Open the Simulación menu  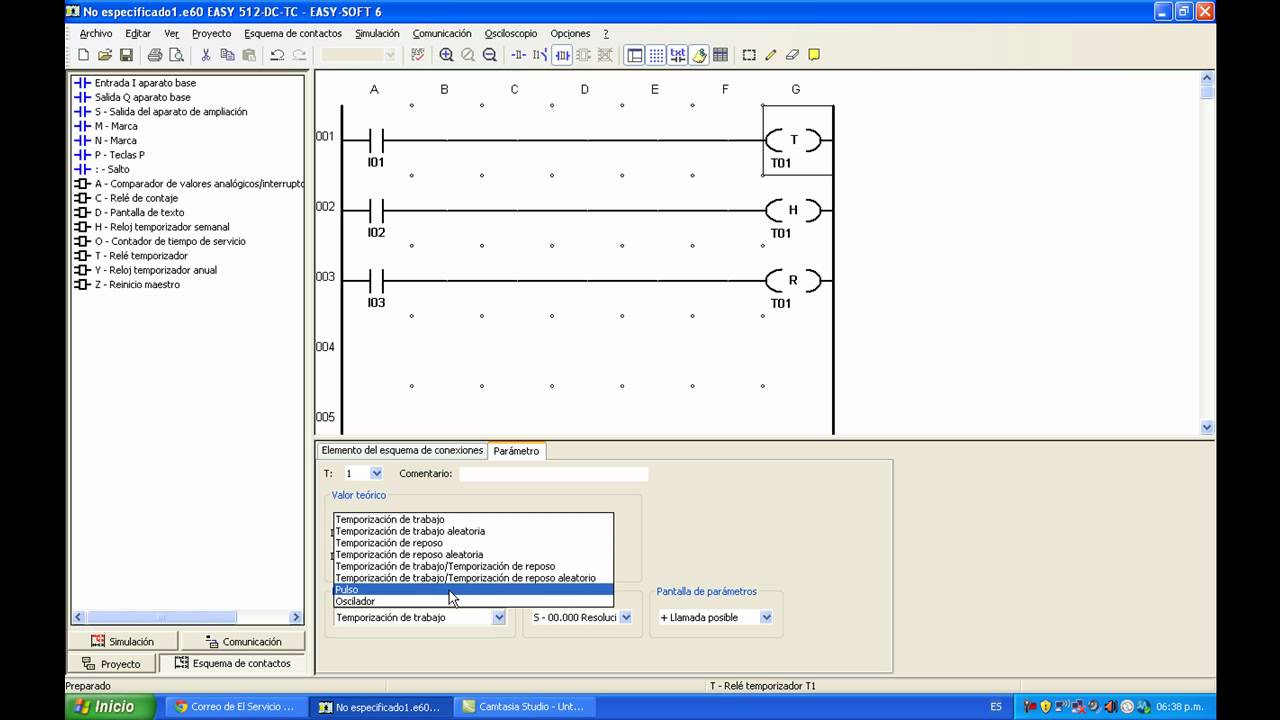click(x=377, y=33)
